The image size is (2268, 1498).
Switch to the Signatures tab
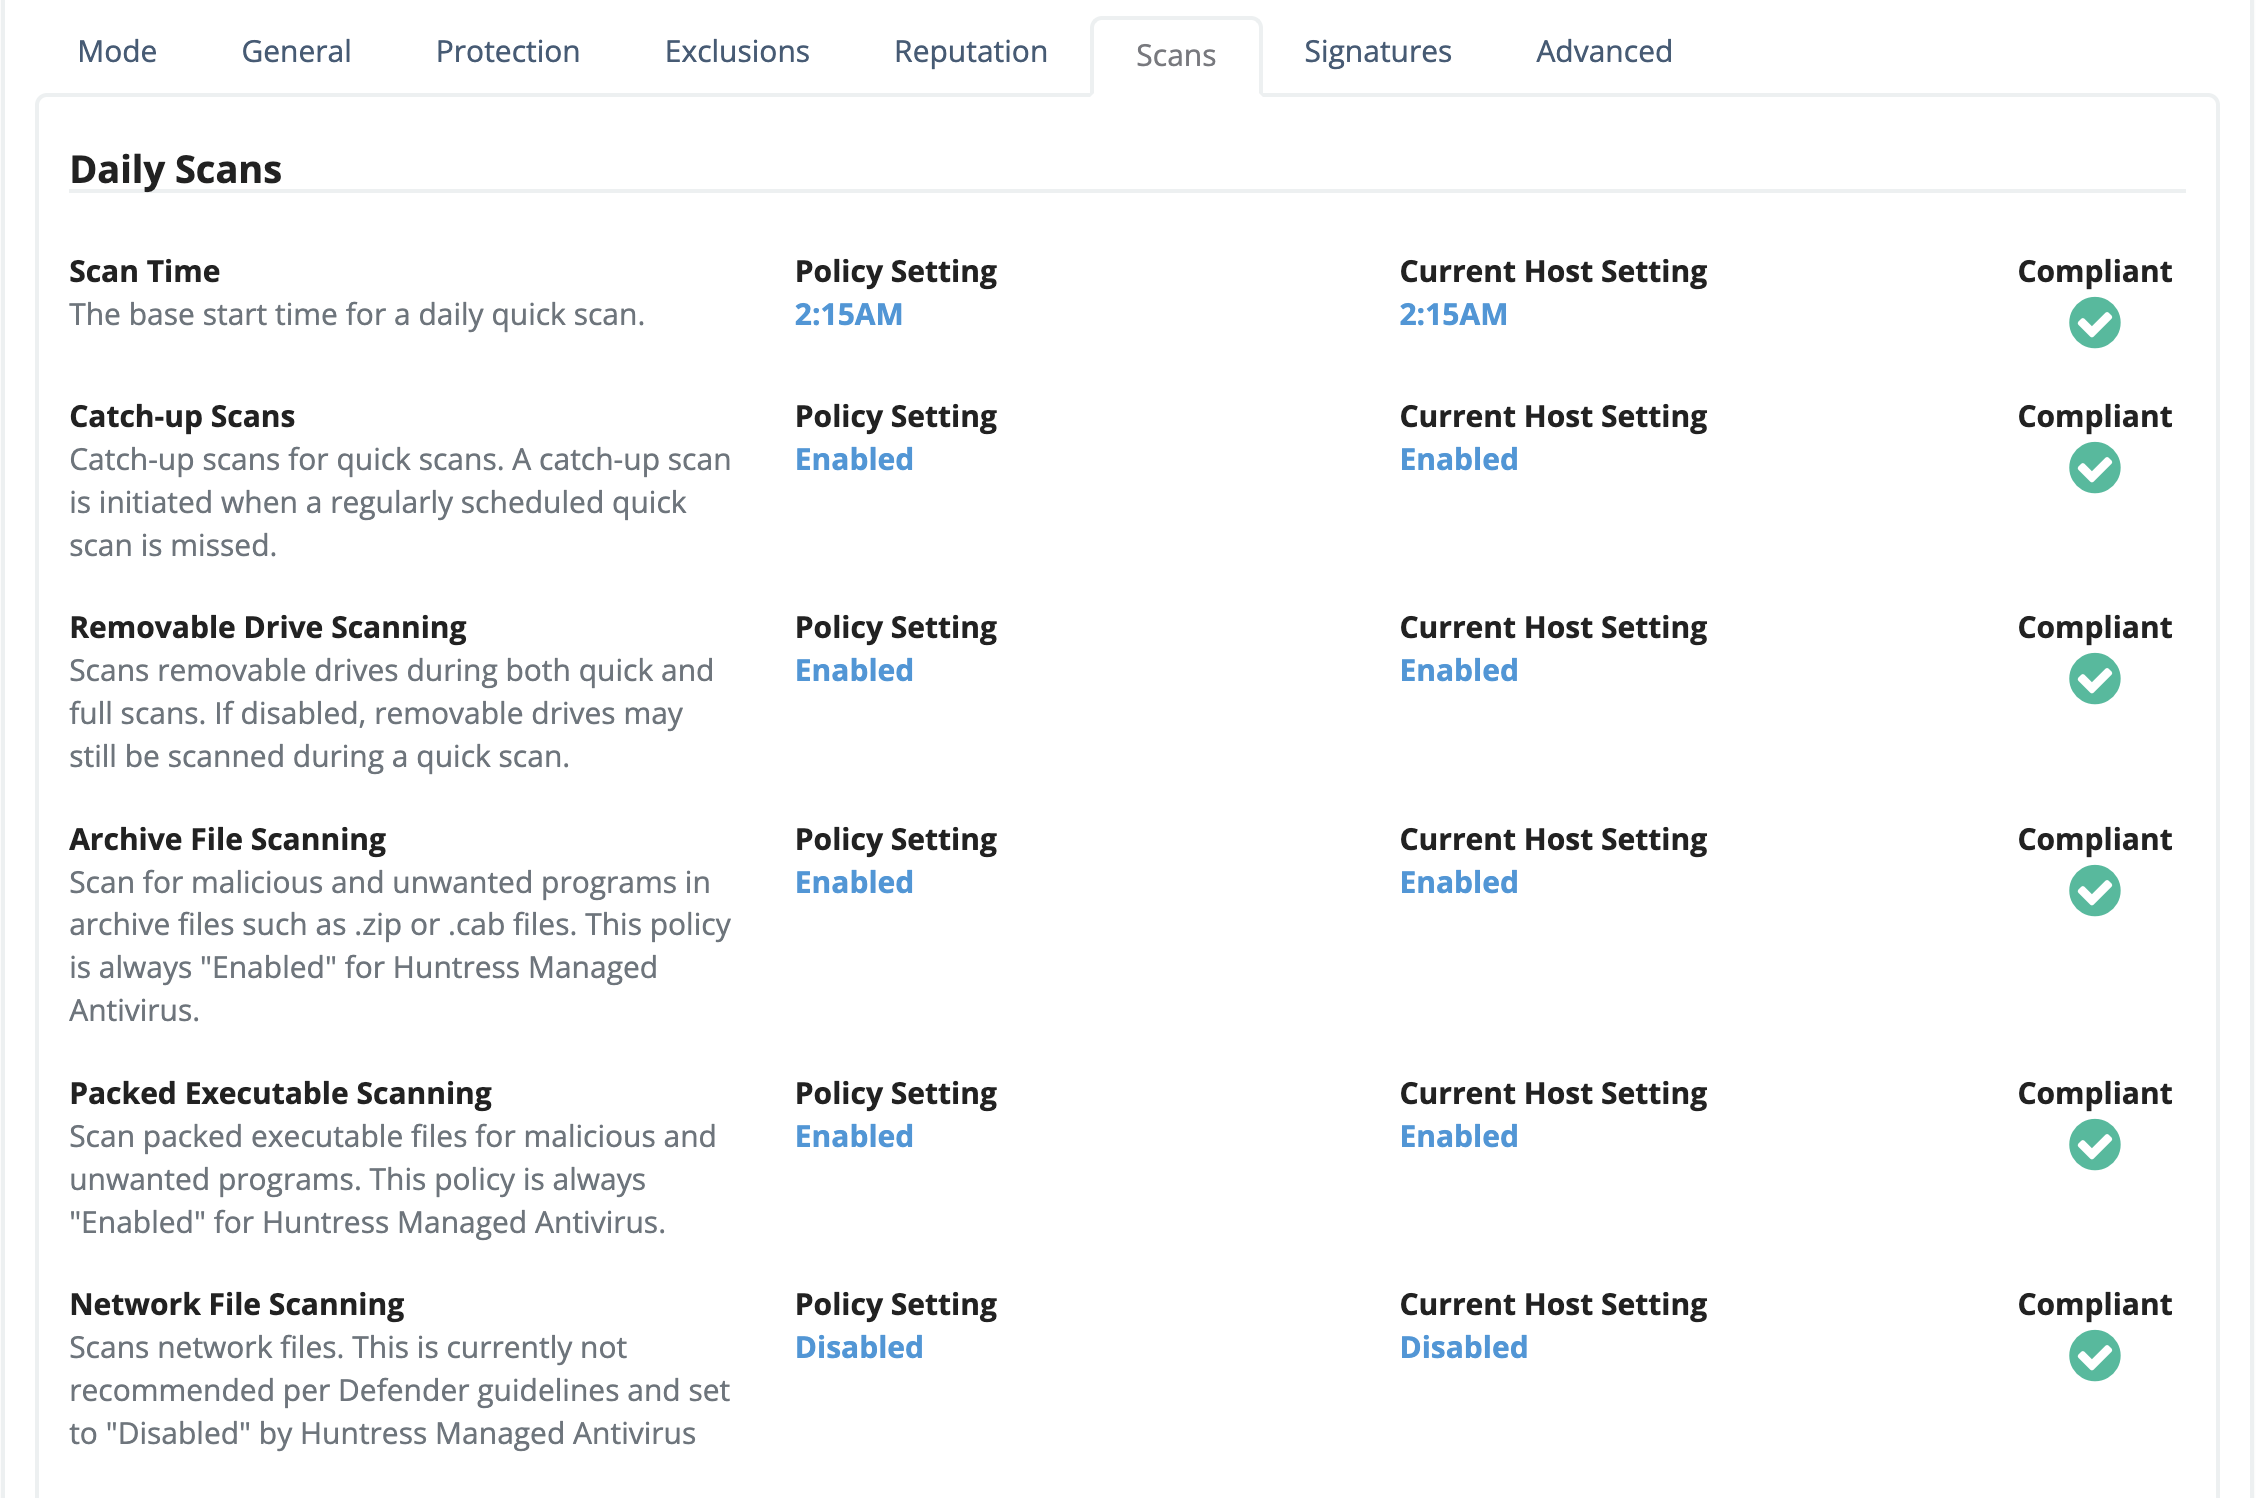(1378, 51)
